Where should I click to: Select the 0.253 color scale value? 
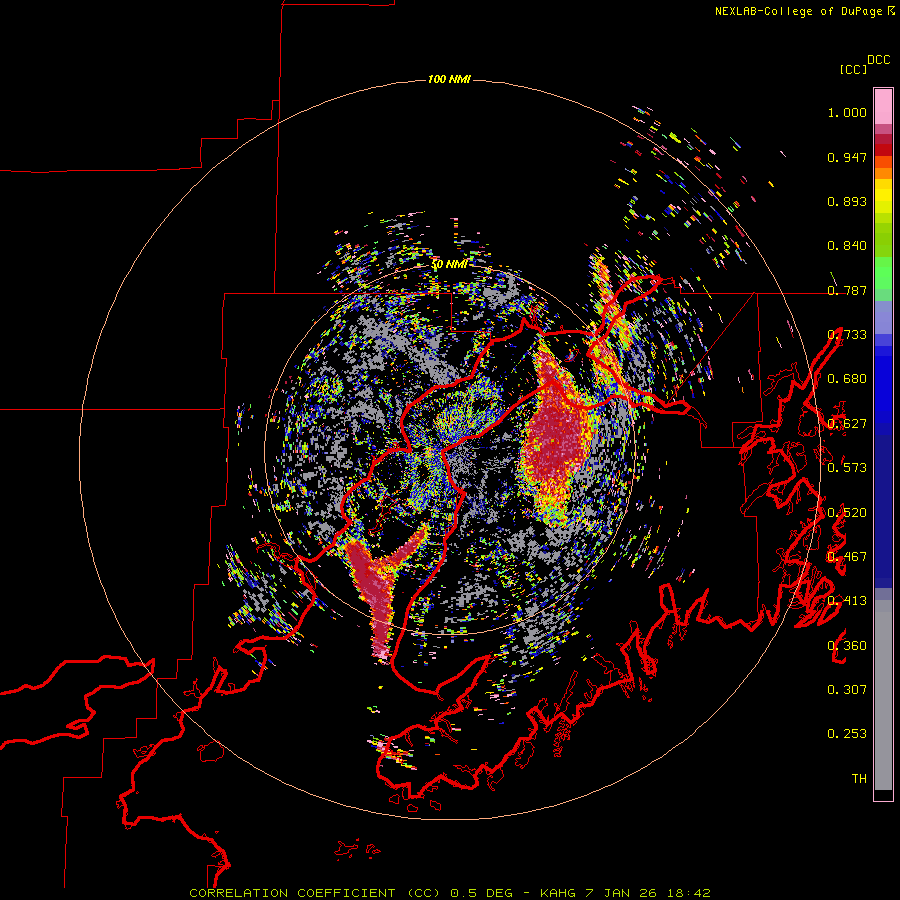pos(847,734)
